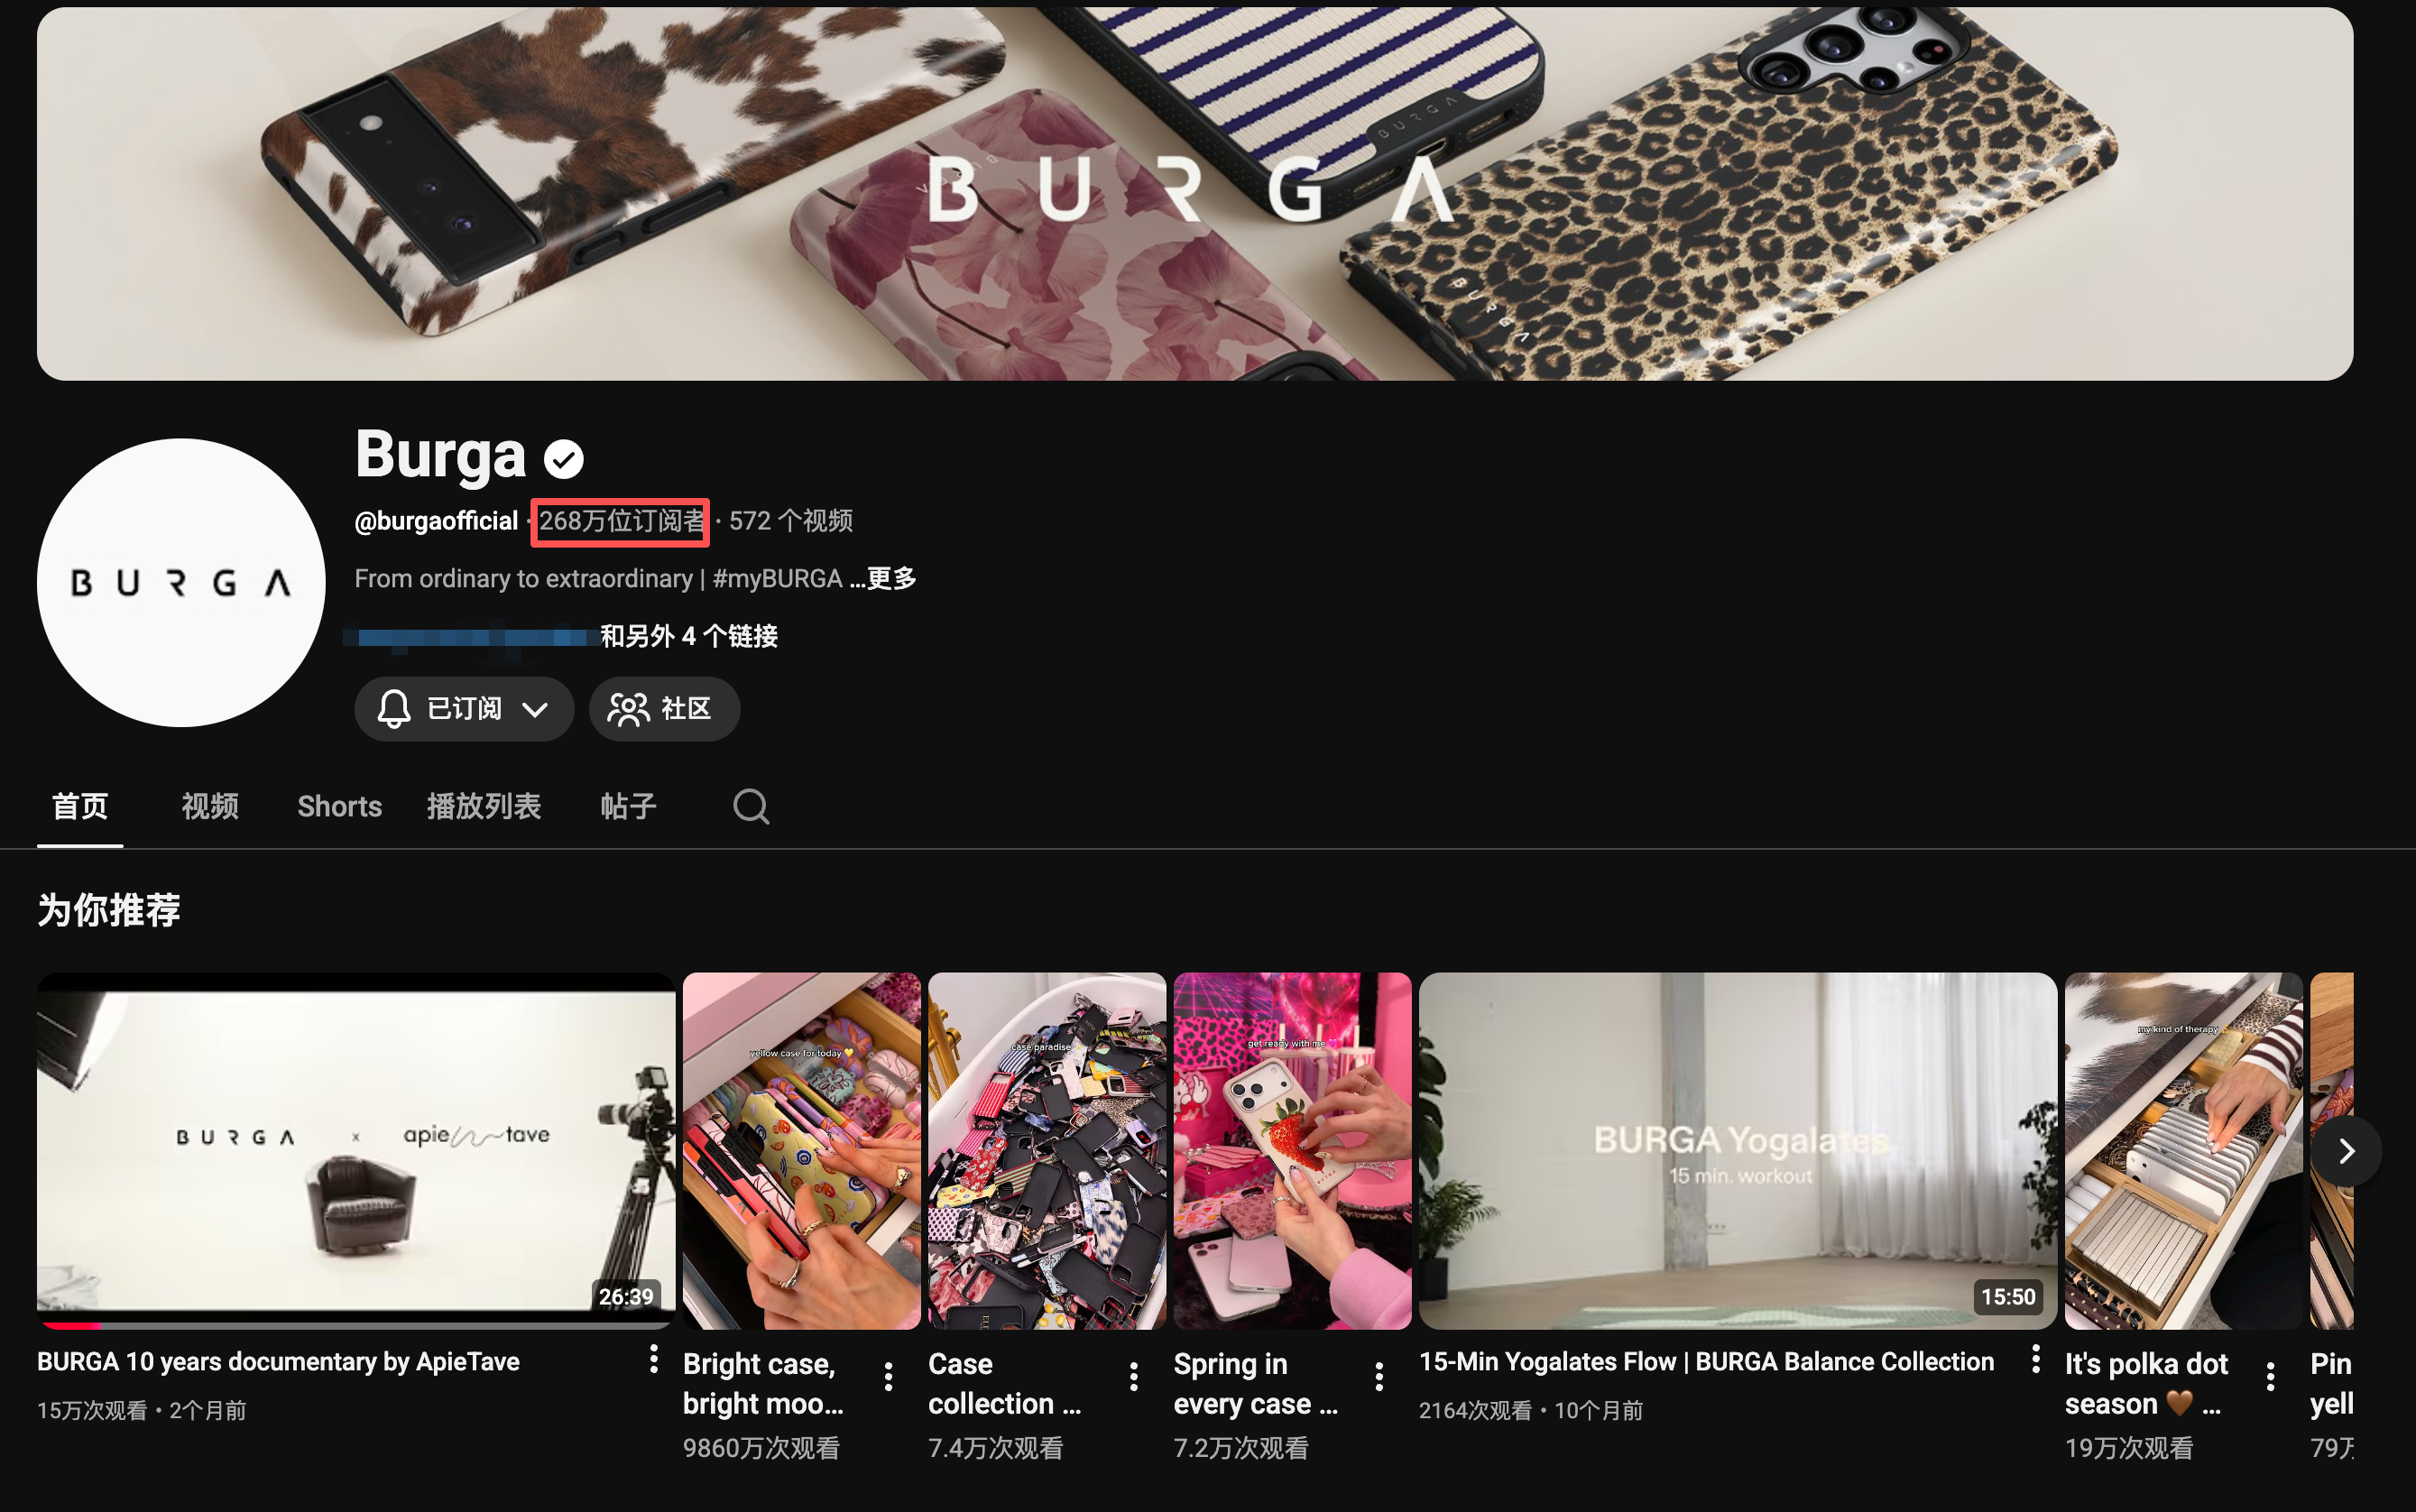Open the It's polka dot season short thumbnail
The image size is (2416, 1512).
(x=2183, y=1150)
